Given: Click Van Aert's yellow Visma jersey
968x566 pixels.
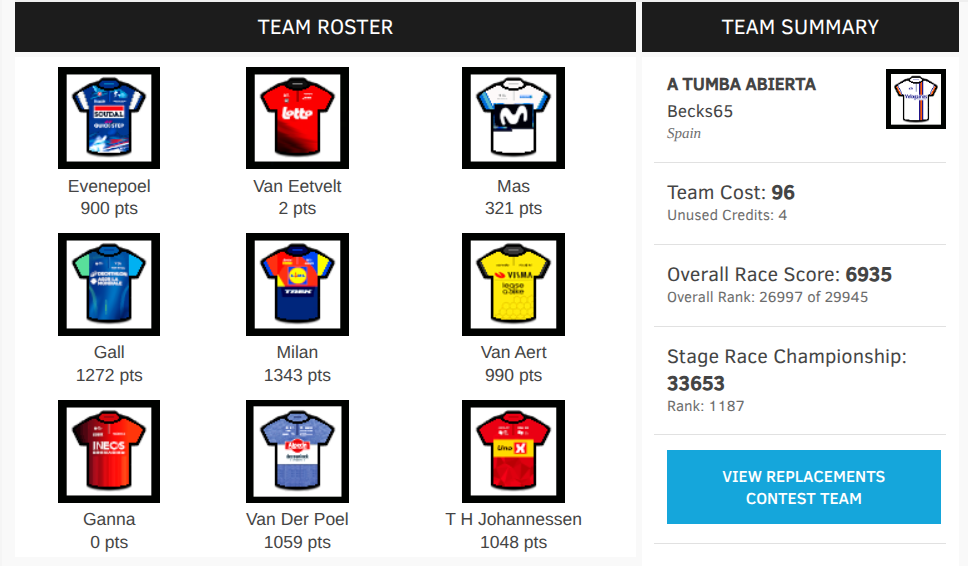Looking at the screenshot, I should point(513,285).
